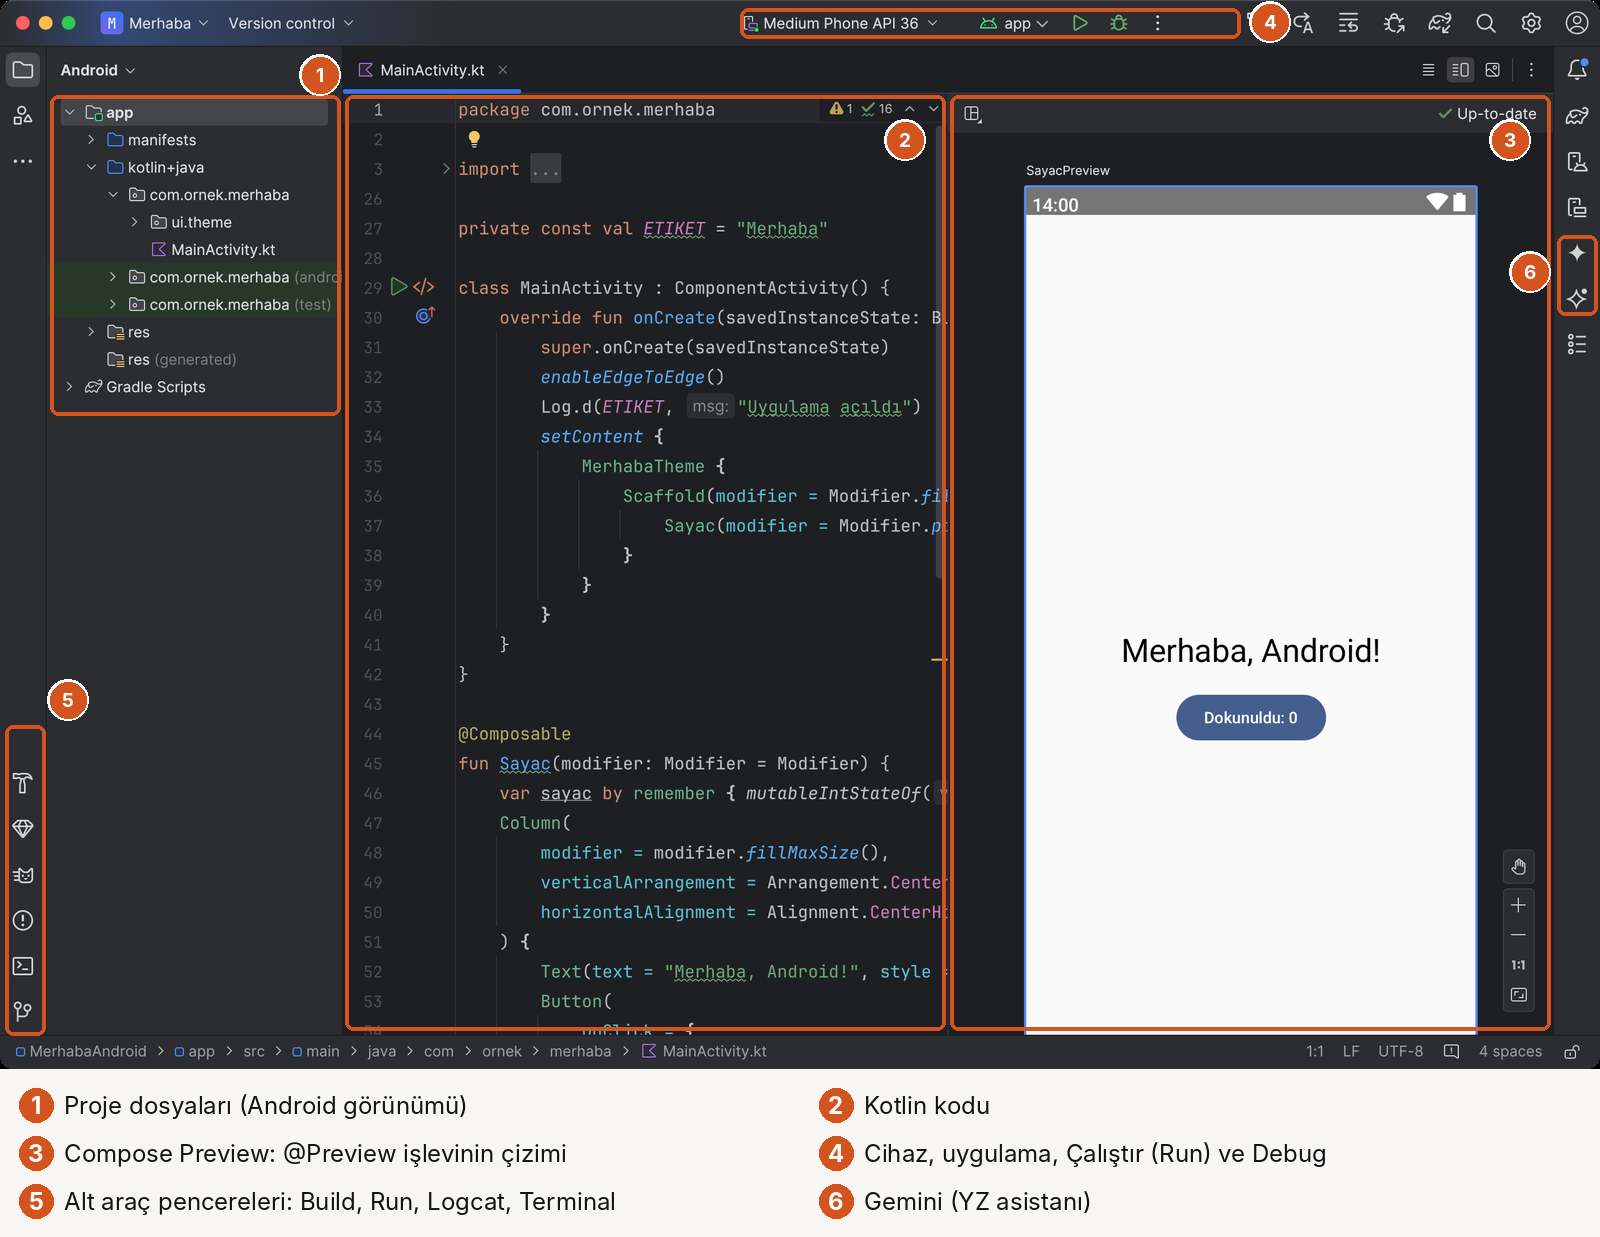Screen dimensions: 1600x1237
Task: Open the Medium Phone API 36 device dropdown
Action: pyautogui.click(x=842, y=23)
